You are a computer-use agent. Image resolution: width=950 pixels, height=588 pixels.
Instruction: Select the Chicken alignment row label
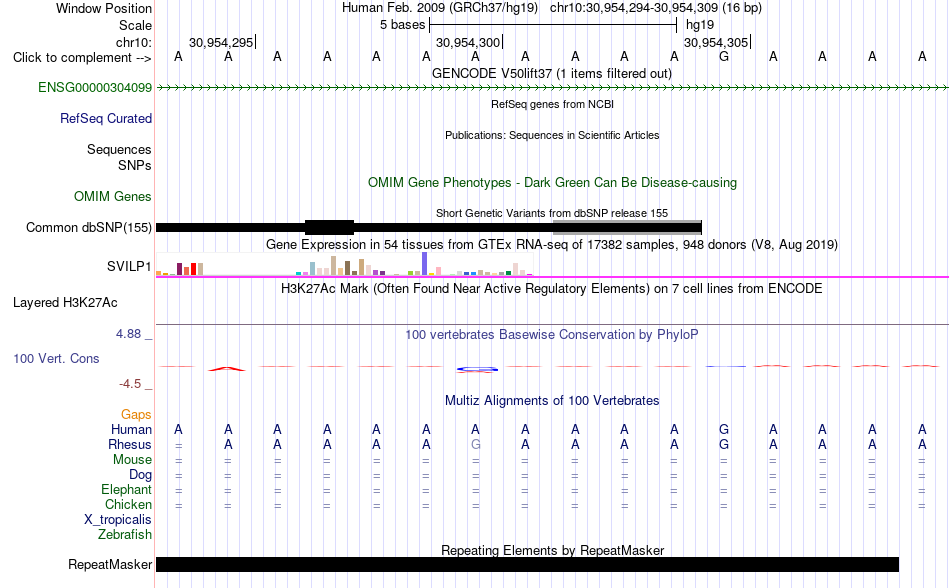click(x=128, y=504)
